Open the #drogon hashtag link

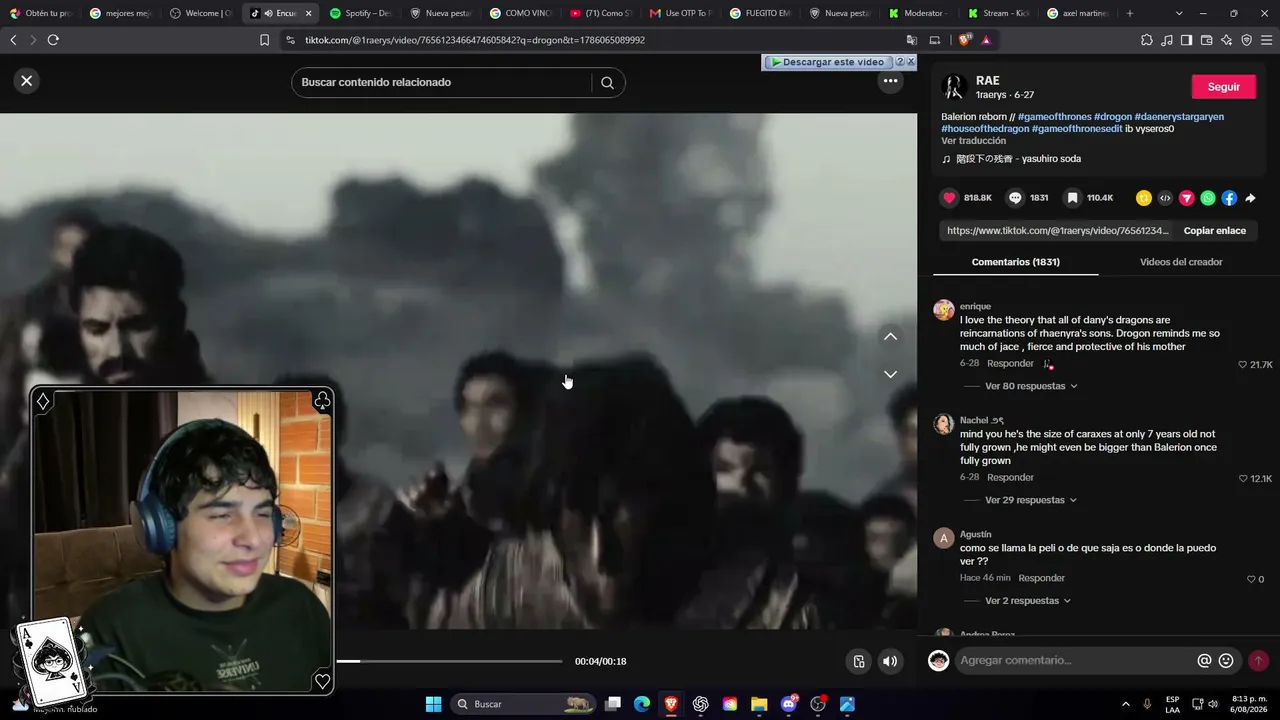pos(1113,117)
